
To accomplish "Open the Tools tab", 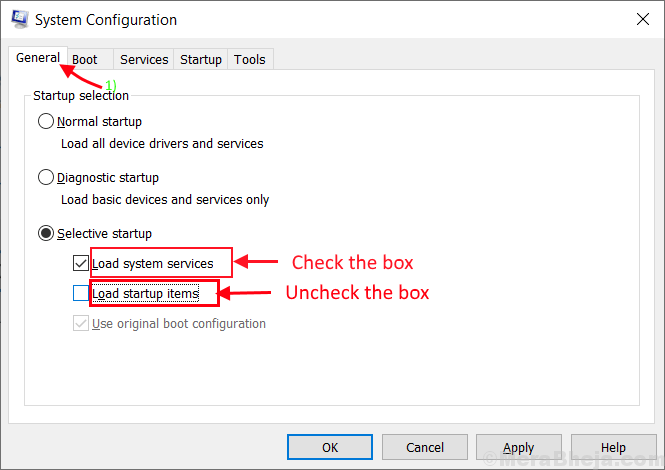I will pyautogui.click(x=250, y=59).
